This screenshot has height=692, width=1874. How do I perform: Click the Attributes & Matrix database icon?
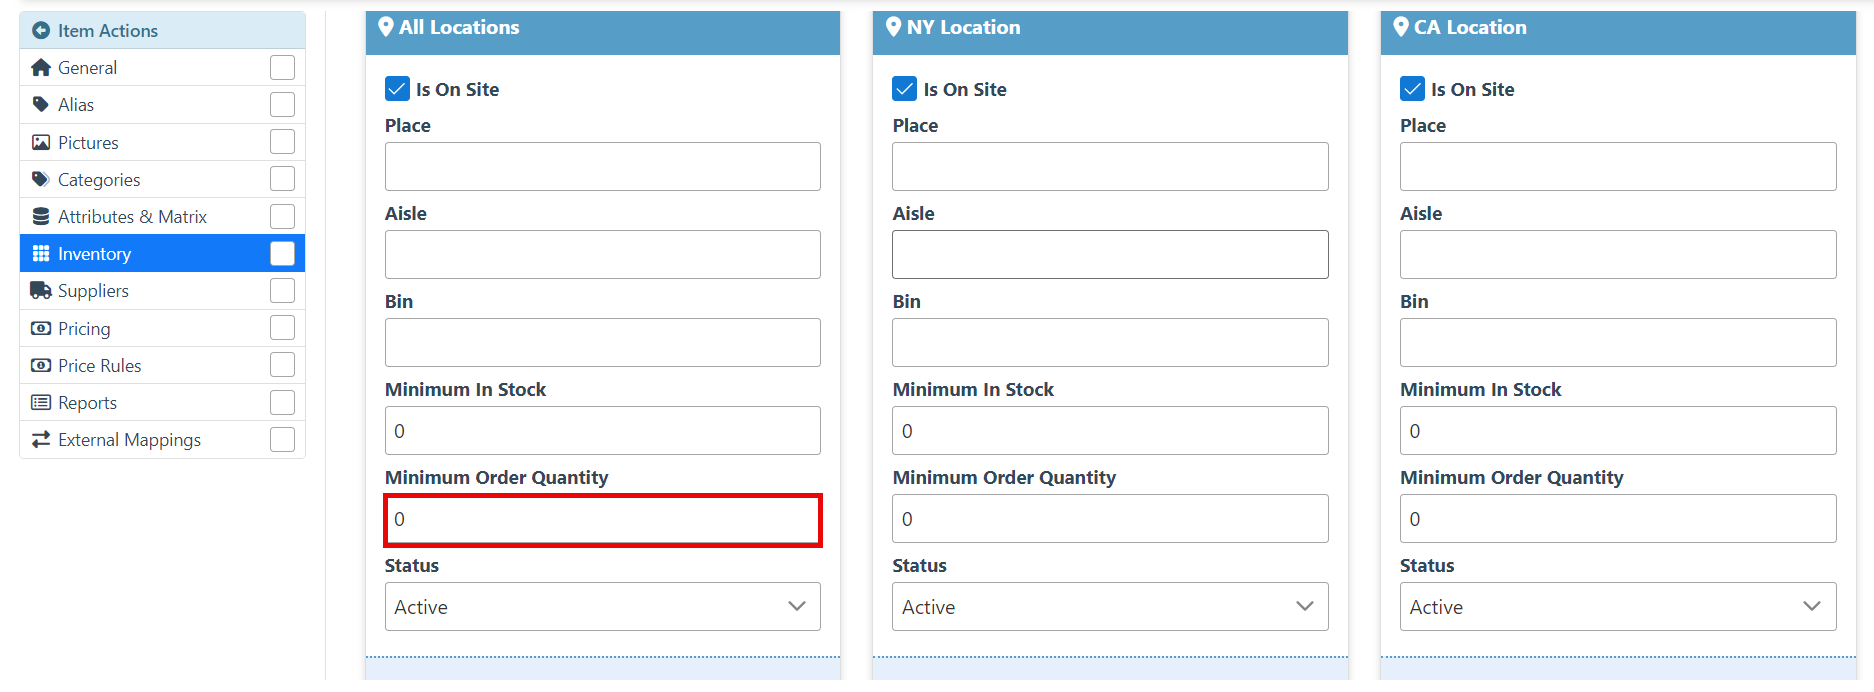pos(41,217)
